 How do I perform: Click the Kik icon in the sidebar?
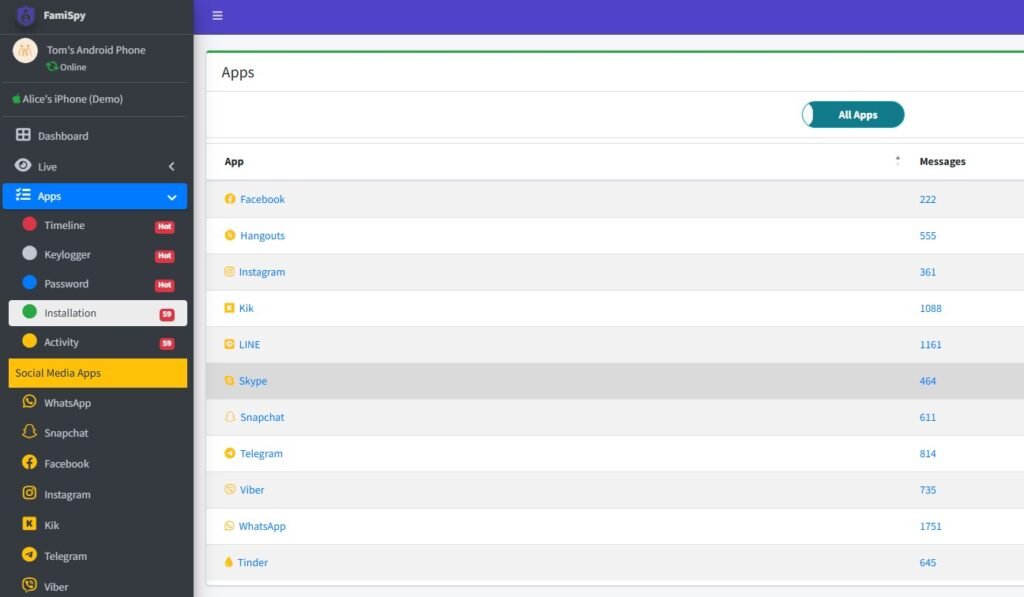click(x=29, y=523)
